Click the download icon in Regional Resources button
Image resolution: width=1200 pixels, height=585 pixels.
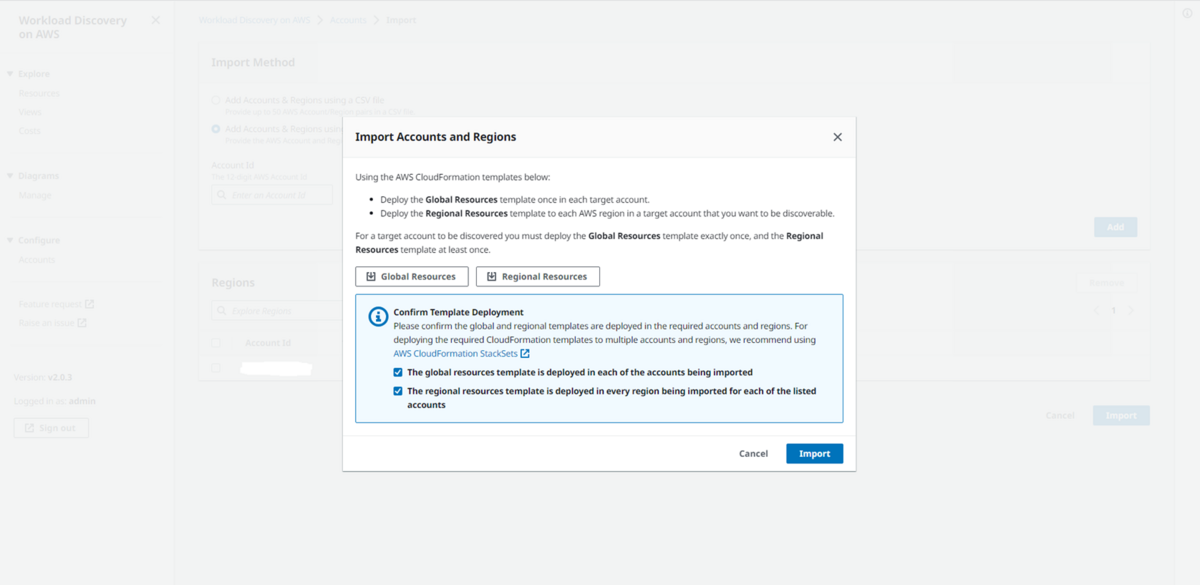pyautogui.click(x=492, y=277)
